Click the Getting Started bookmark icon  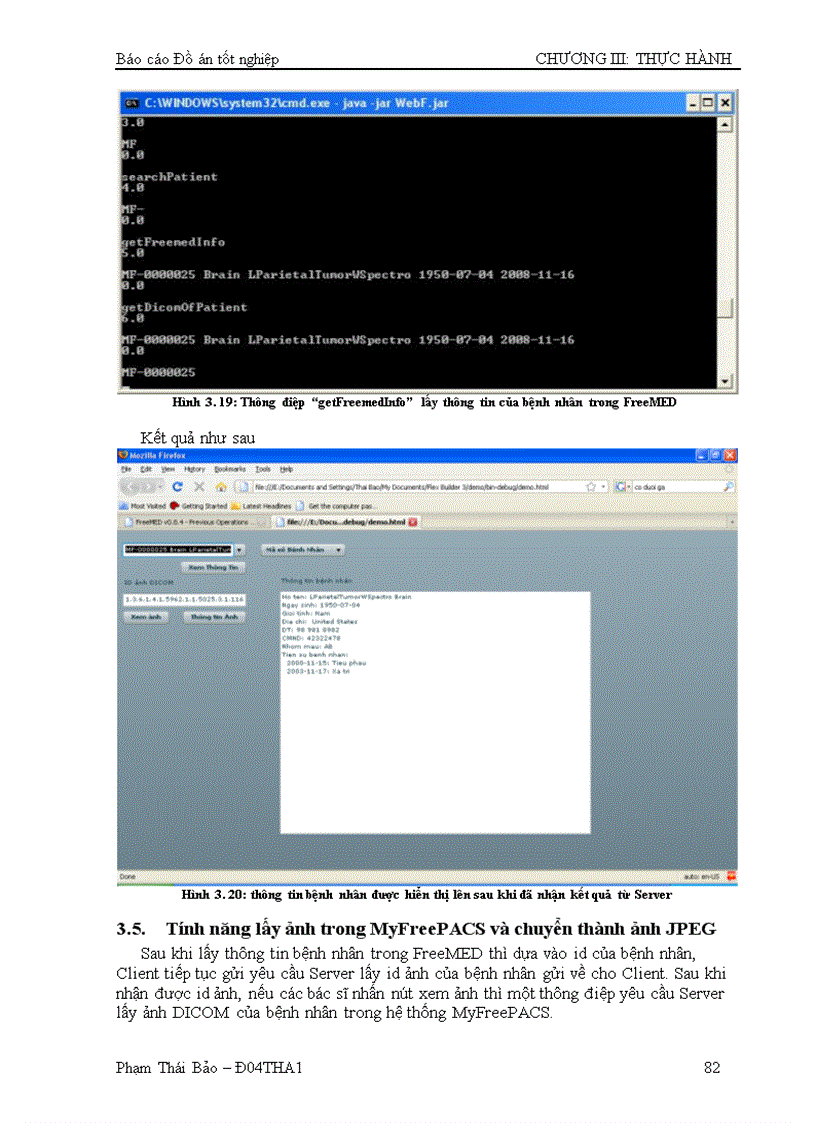tap(175, 505)
